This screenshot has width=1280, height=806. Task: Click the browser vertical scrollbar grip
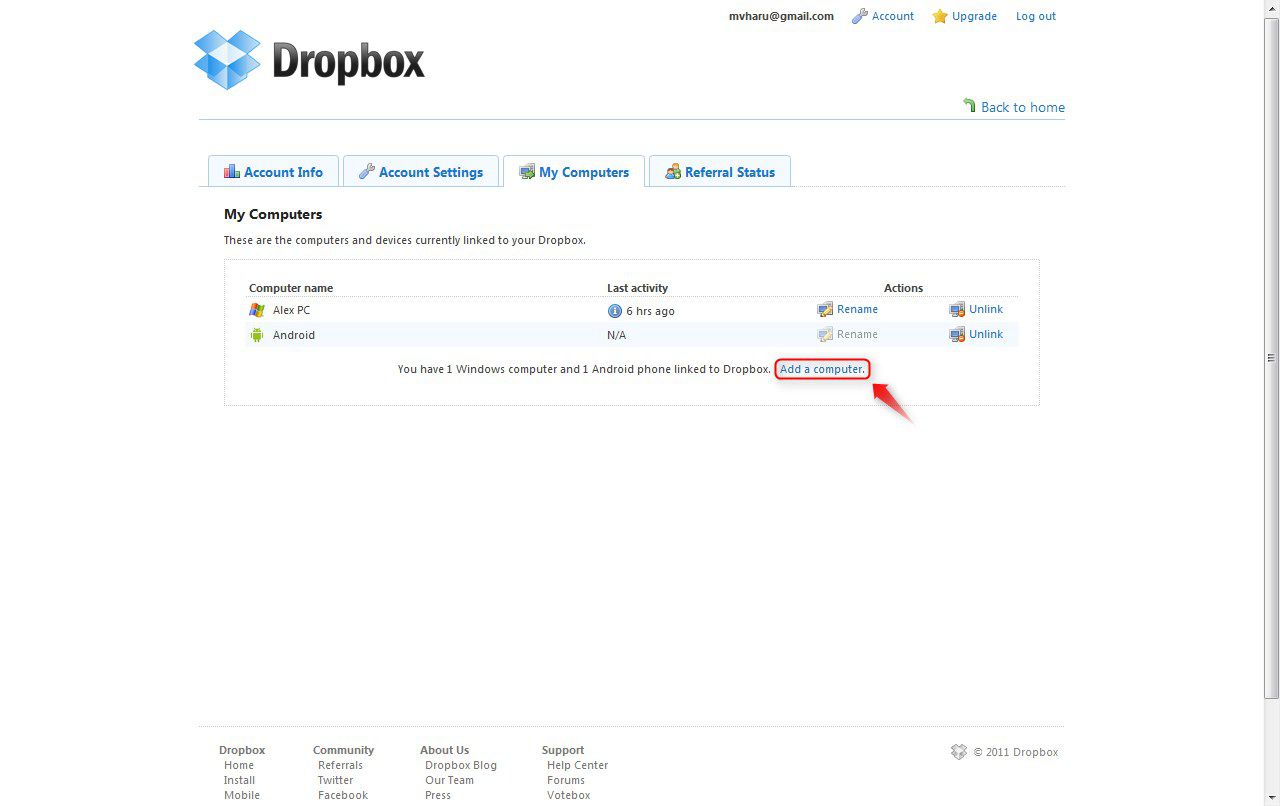point(1272,357)
